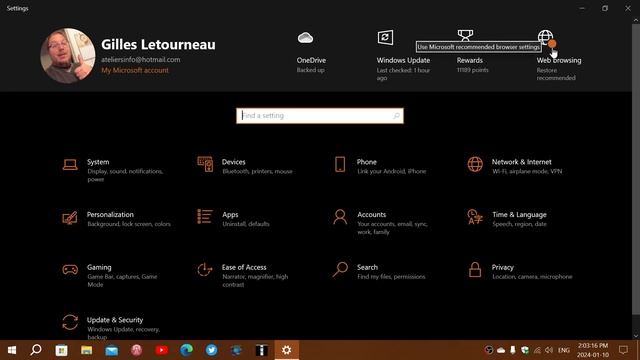Viewport: 640px width, 360px height.
Task: Click the Web browsing label text
Action: 559,60
